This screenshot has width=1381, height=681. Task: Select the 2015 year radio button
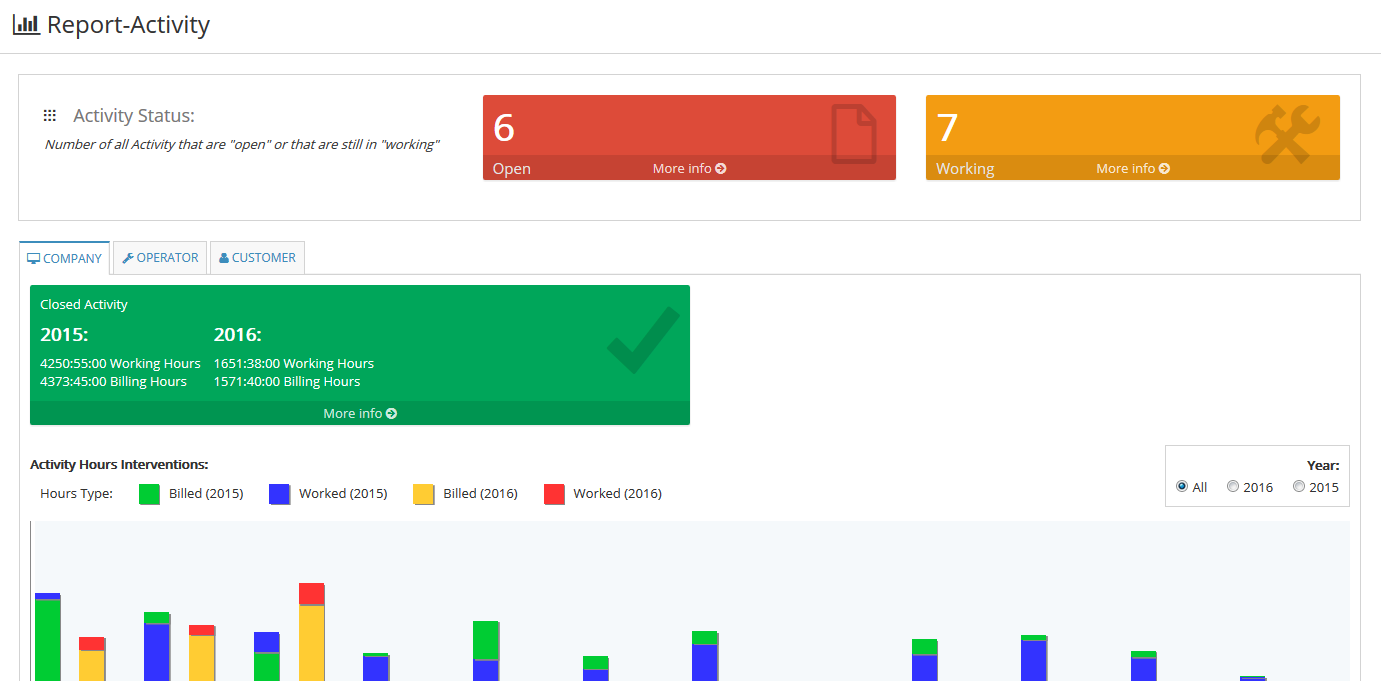[1299, 486]
